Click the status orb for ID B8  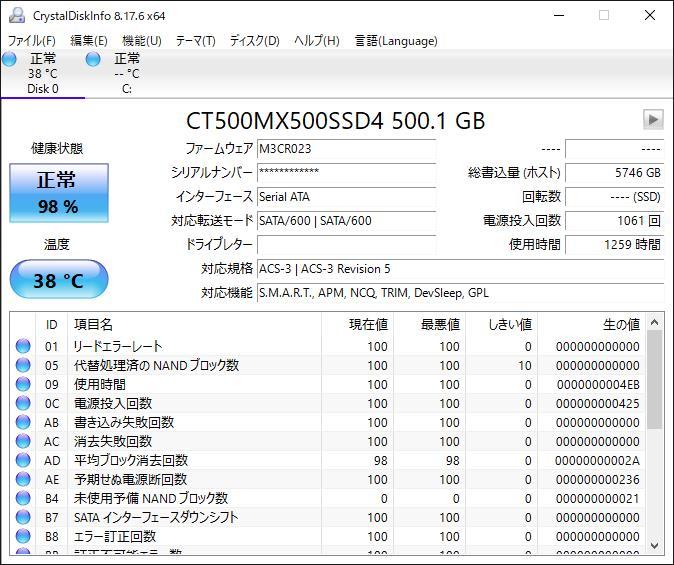tap(23, 536)
